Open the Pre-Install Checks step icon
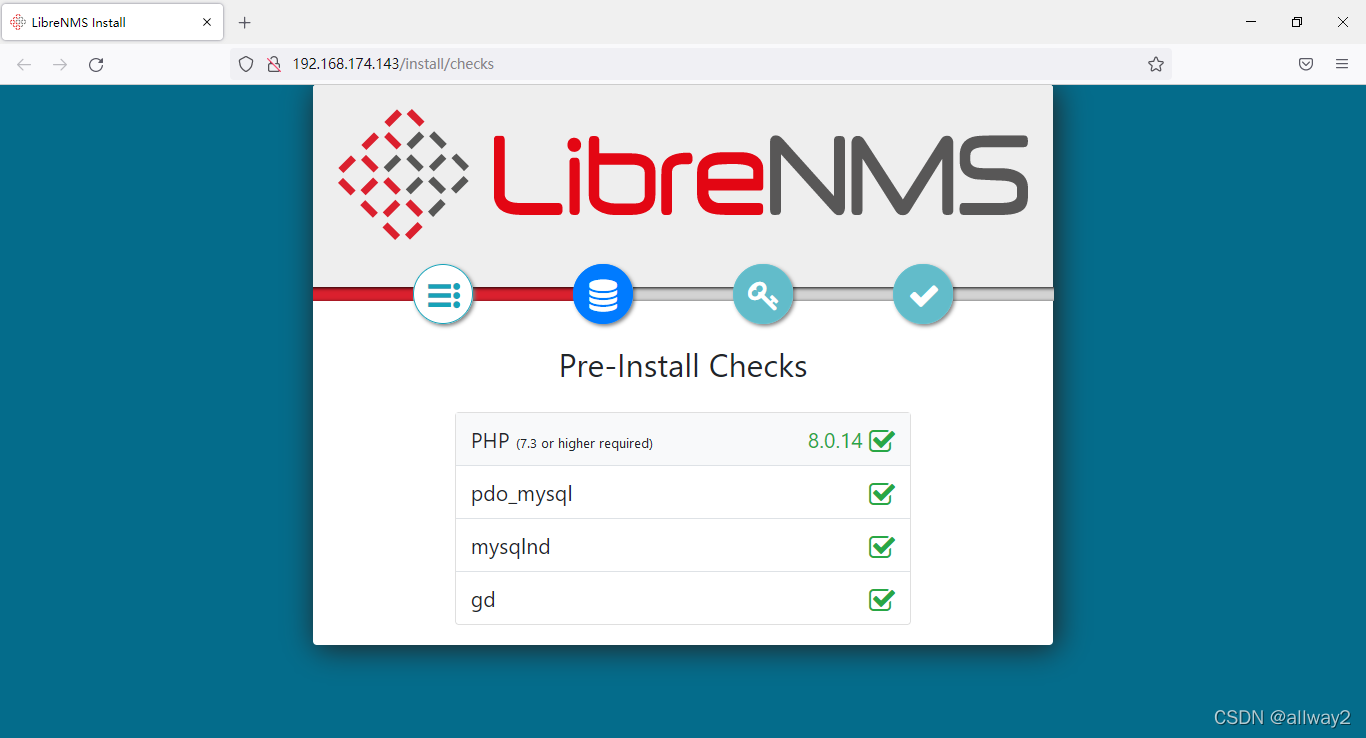 pos(443,294)
